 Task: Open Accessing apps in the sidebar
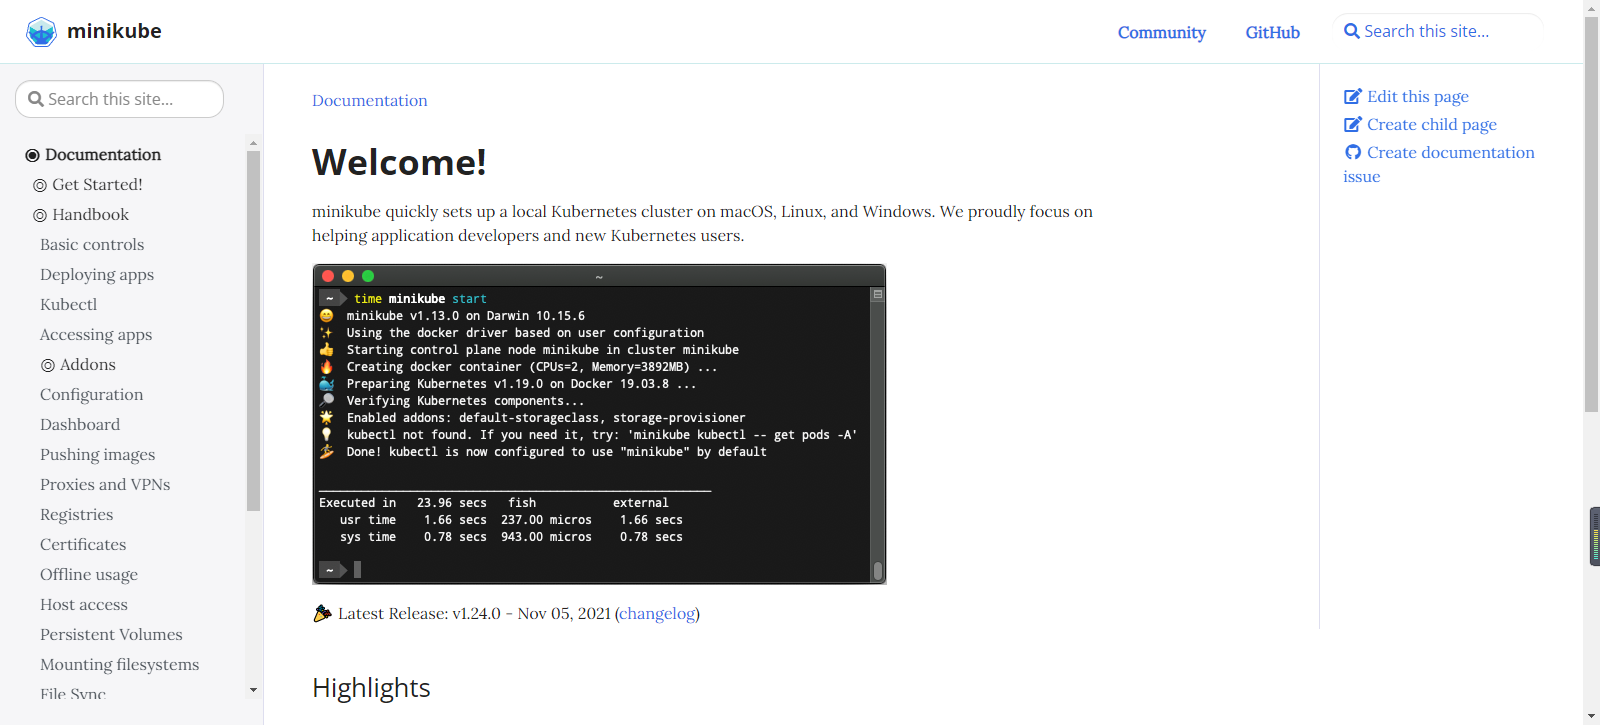click(96, 334)
